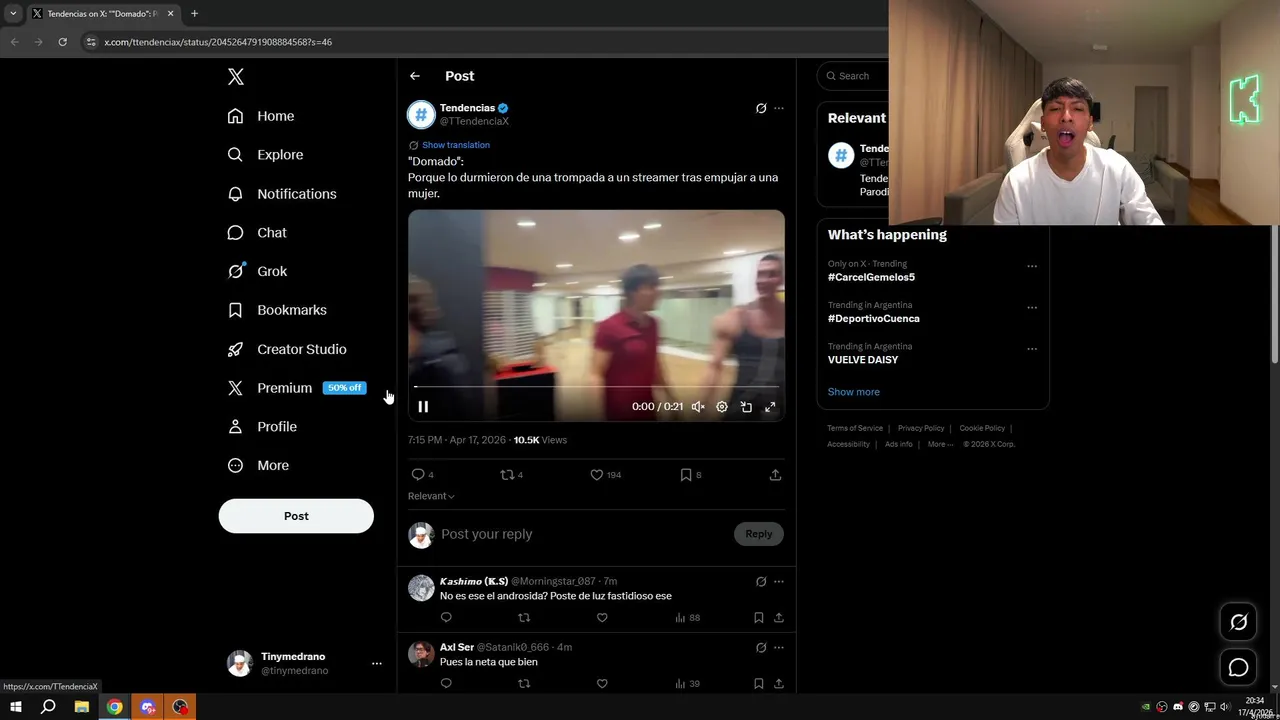Open the floating Grok button

(x=1238, y=622)
